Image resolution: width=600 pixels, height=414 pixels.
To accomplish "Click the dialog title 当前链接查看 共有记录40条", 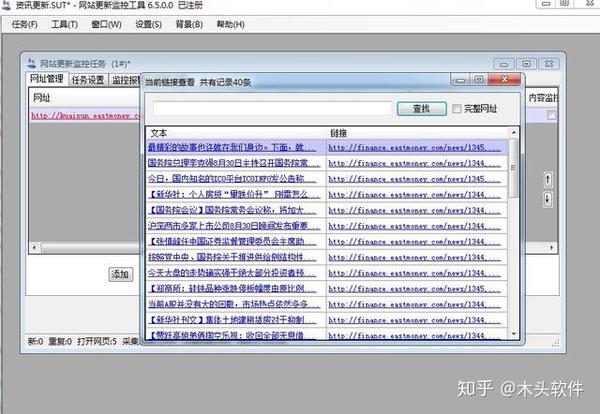I will (198, 82).
